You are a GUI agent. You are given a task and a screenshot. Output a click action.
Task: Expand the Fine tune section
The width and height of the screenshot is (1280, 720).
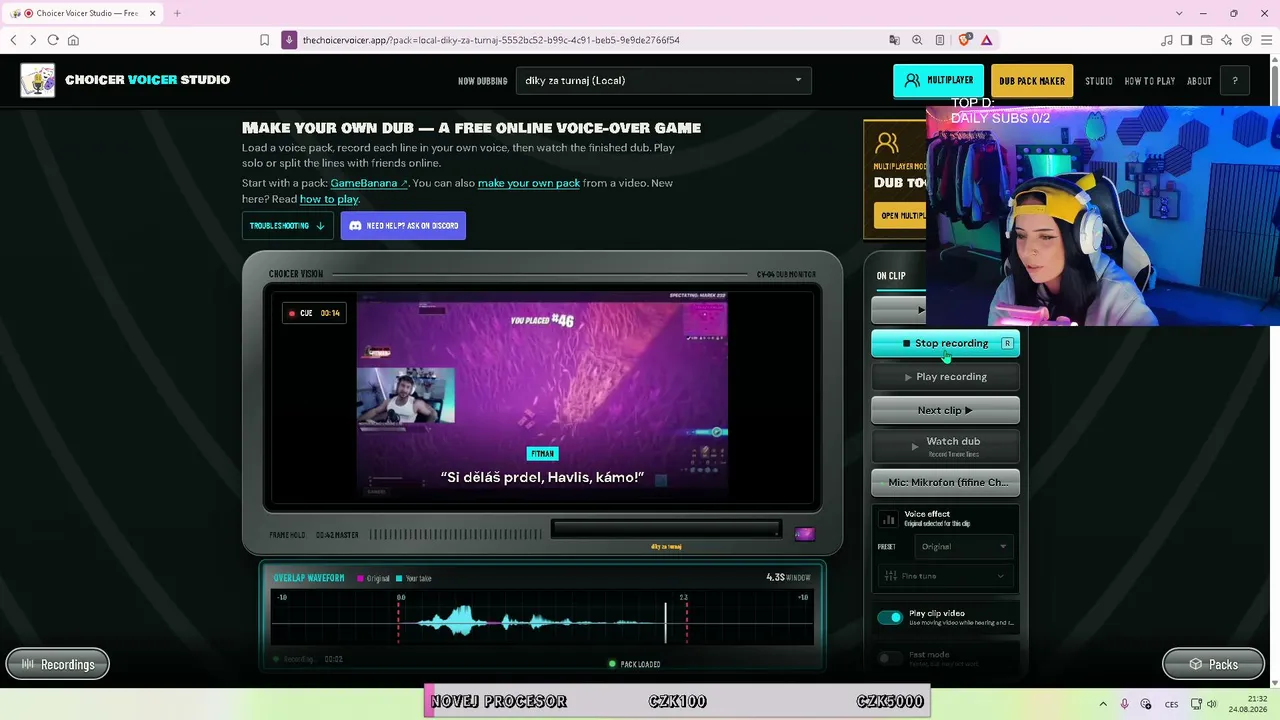(x=945, y=576)
